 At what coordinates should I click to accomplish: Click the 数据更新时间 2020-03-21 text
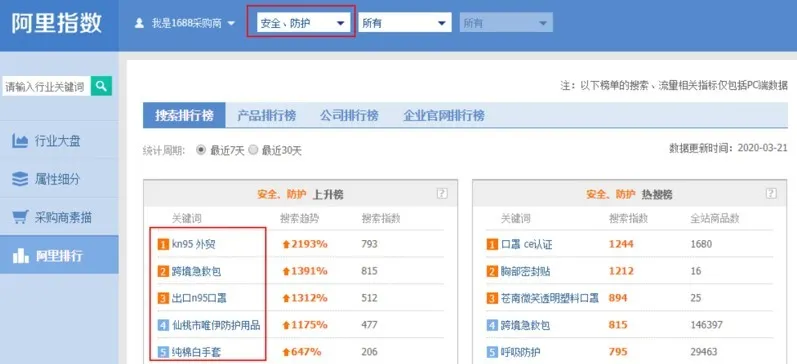(728, 148)
